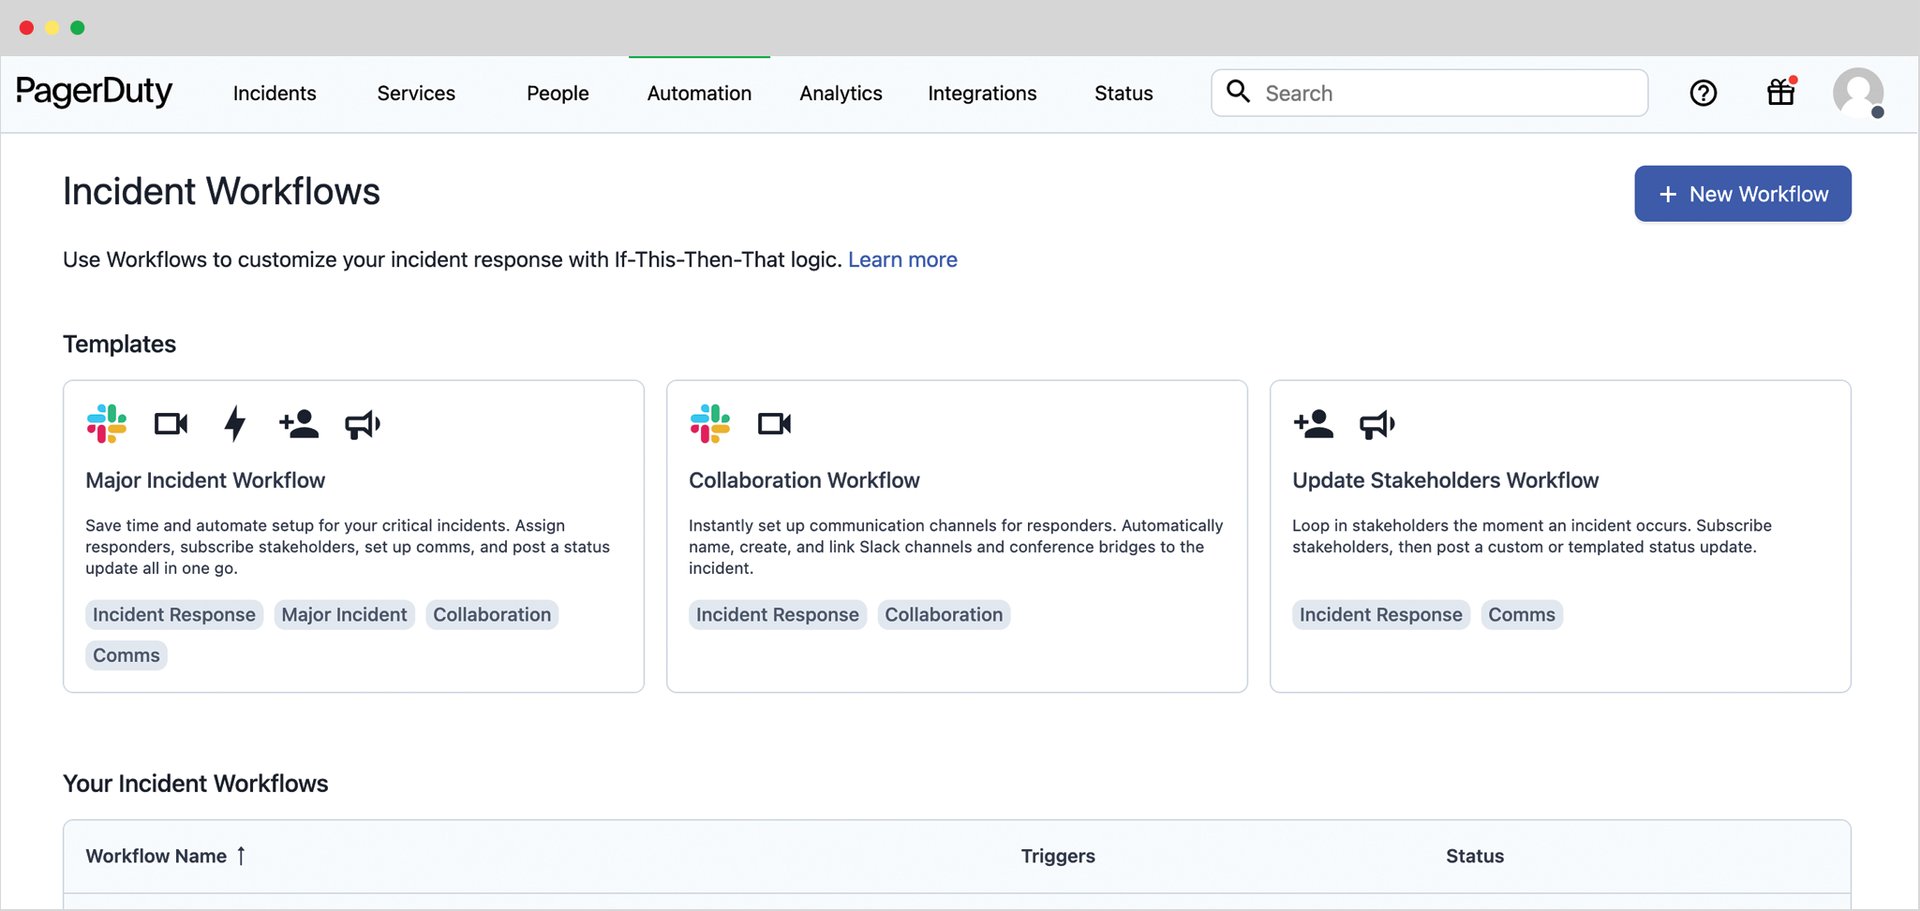The height and width of the screenshot is (911, 1920).
Task: Click add-person icon in Major Incident card
Action: [298, 424]
